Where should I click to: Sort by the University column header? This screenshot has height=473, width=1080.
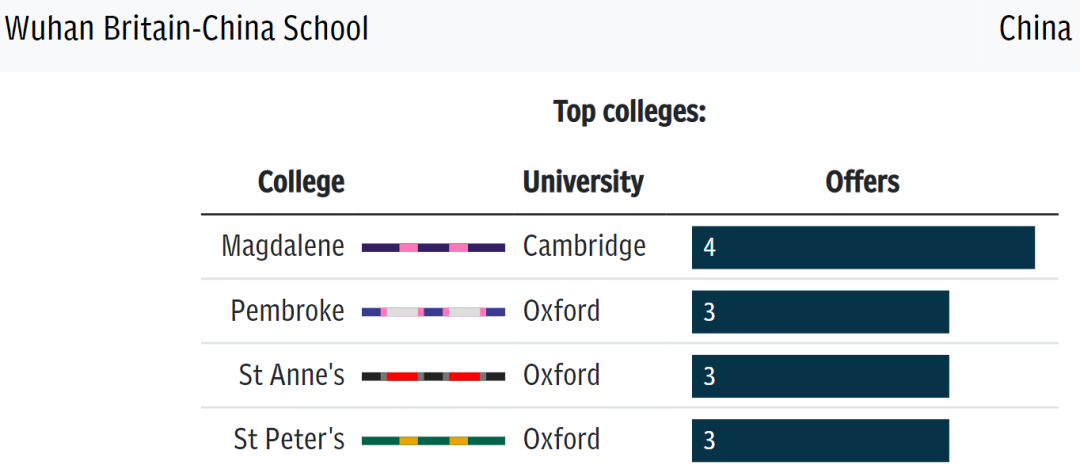click(x=583, y=182)
